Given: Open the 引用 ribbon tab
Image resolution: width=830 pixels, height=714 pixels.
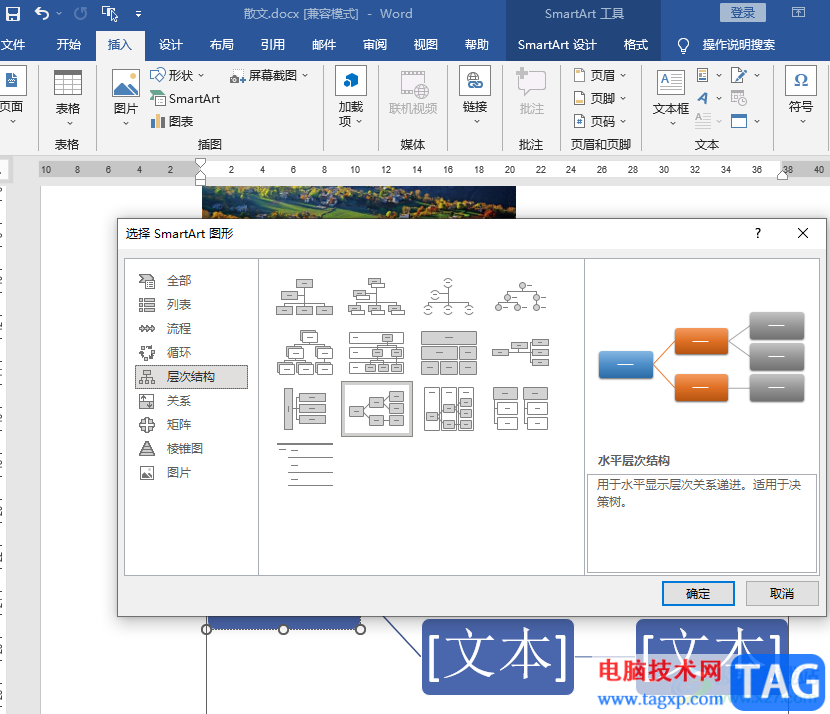Looking at the screenshot, I should click(273, 45).
